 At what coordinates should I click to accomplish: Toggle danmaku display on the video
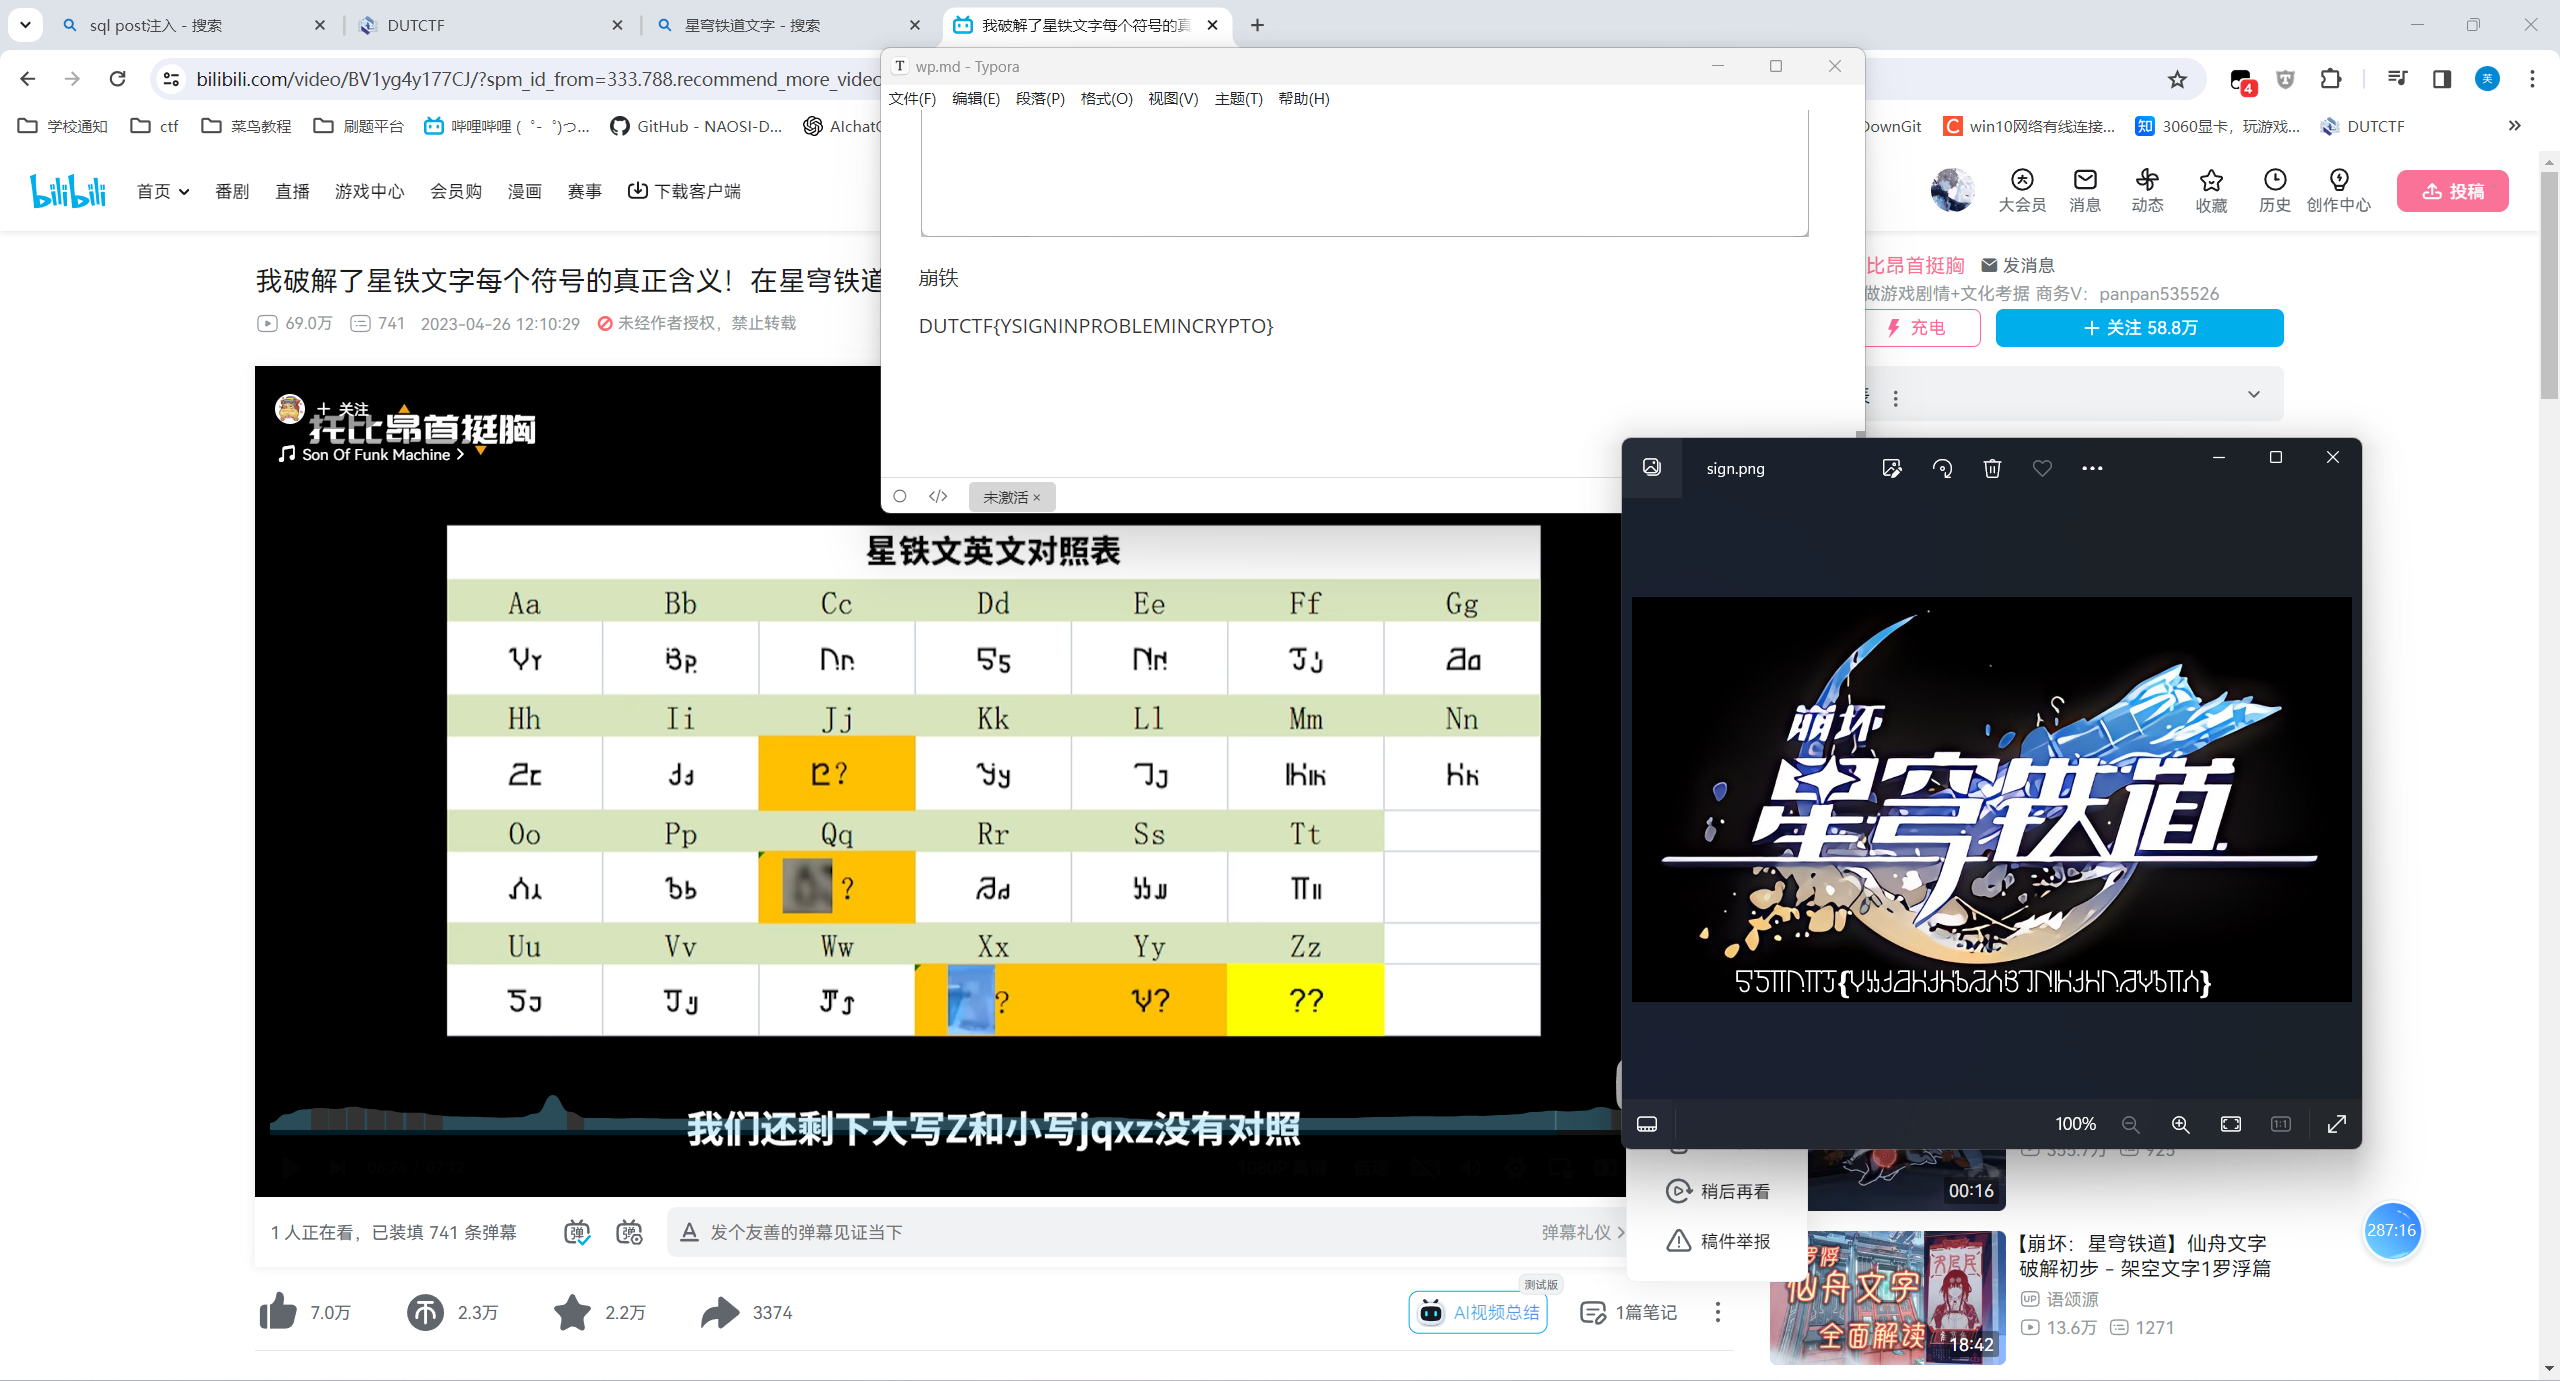(x=577, y=1232)
